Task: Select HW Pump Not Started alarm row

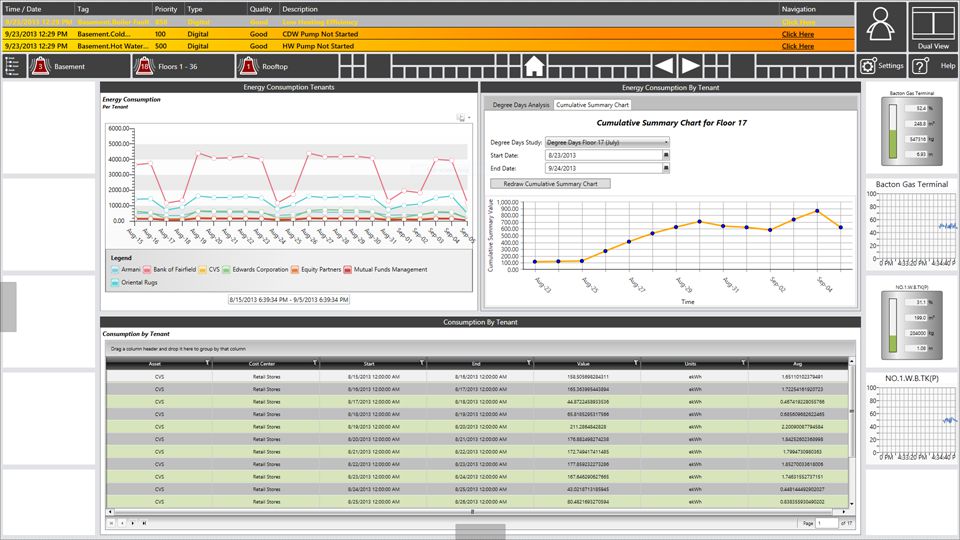Action: coord(428,46)
